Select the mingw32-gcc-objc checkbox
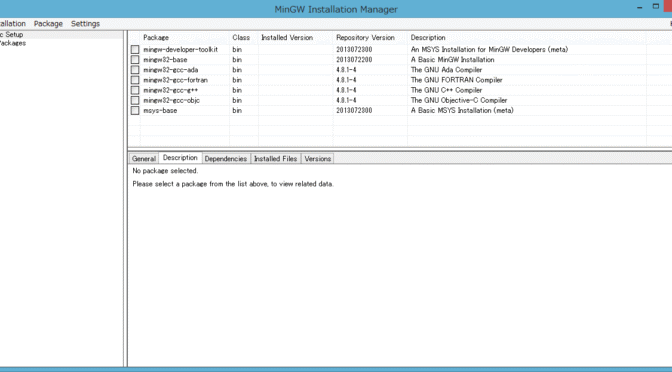 135,100
